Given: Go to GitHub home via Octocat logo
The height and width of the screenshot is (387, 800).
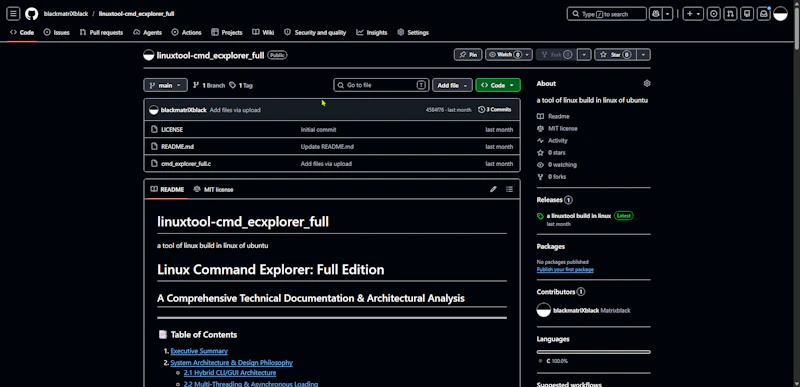Looking at the screenshot, I should (x=32, y=14).
